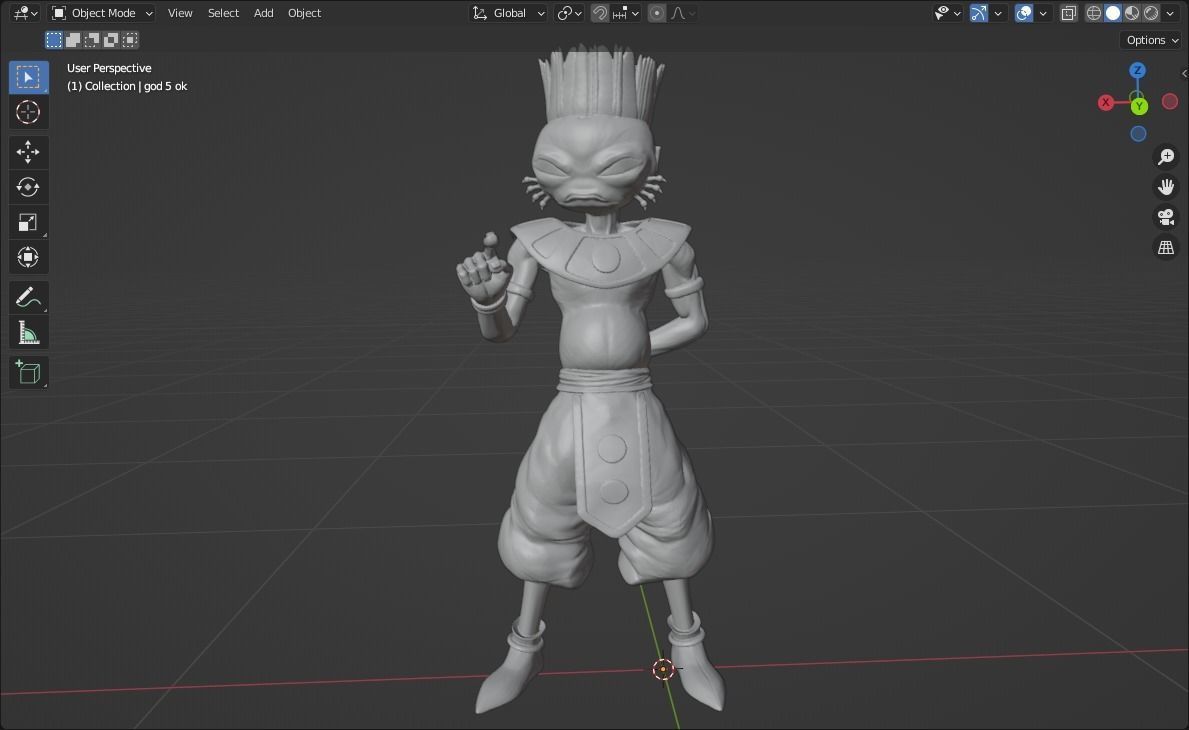Screen dimensions: 1189x730
Task: Open object types visibility dropdown
Action: [947, 13]
